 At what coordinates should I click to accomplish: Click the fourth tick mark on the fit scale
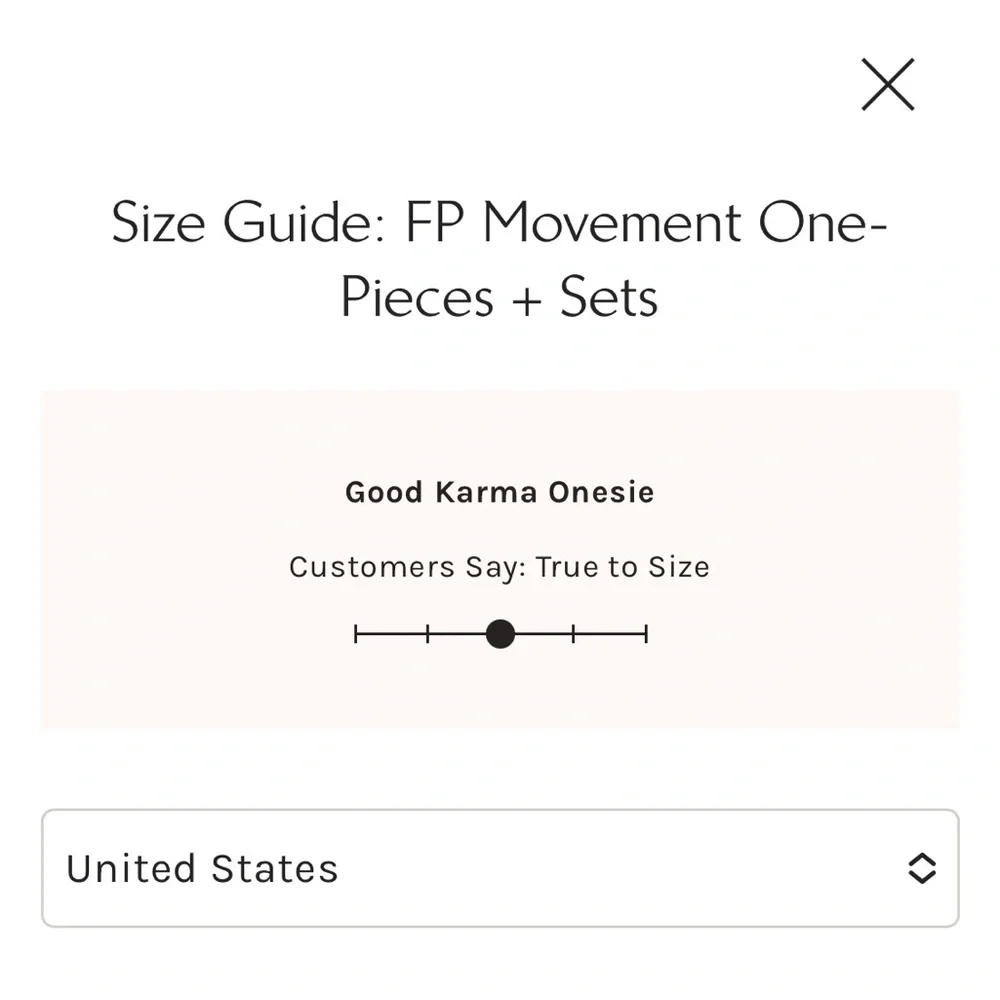tap(573, 634)
